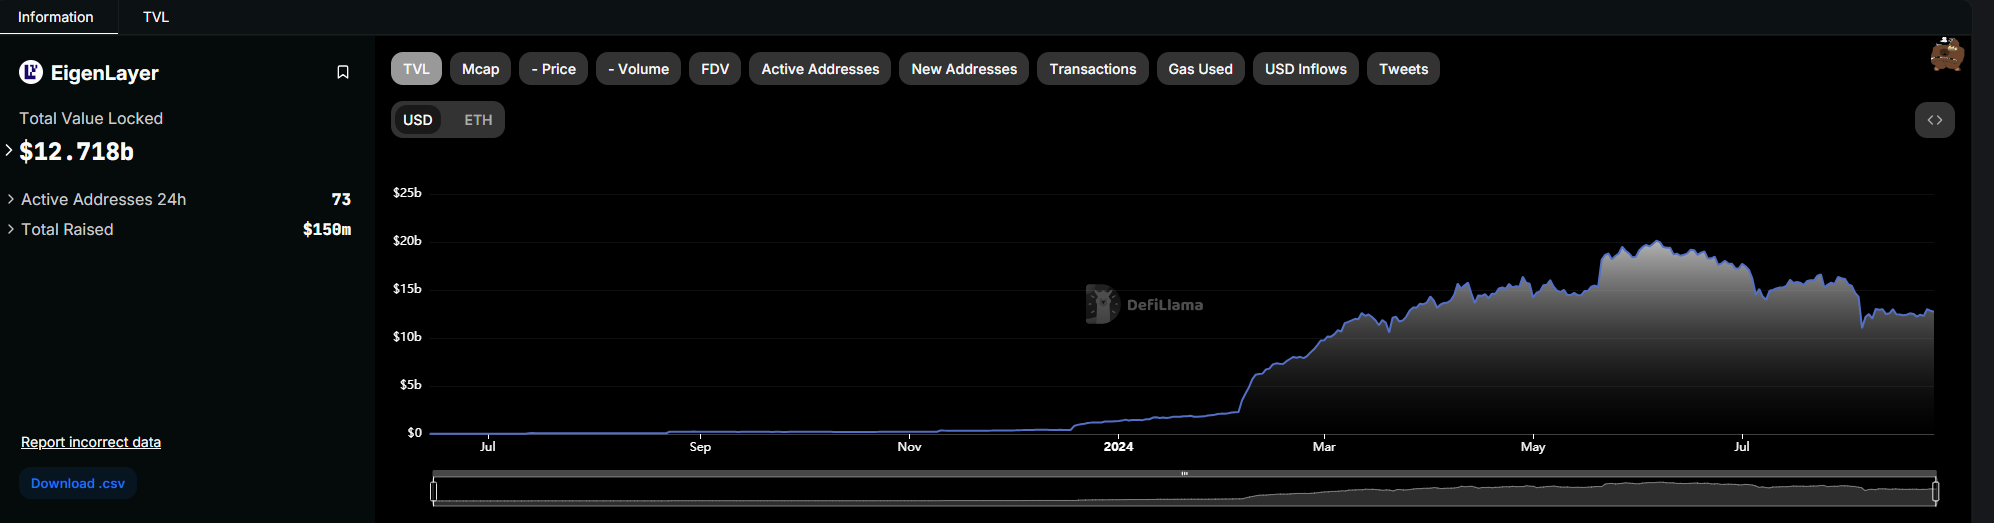Grab the left handle of range slider

[x=433, y=491]
